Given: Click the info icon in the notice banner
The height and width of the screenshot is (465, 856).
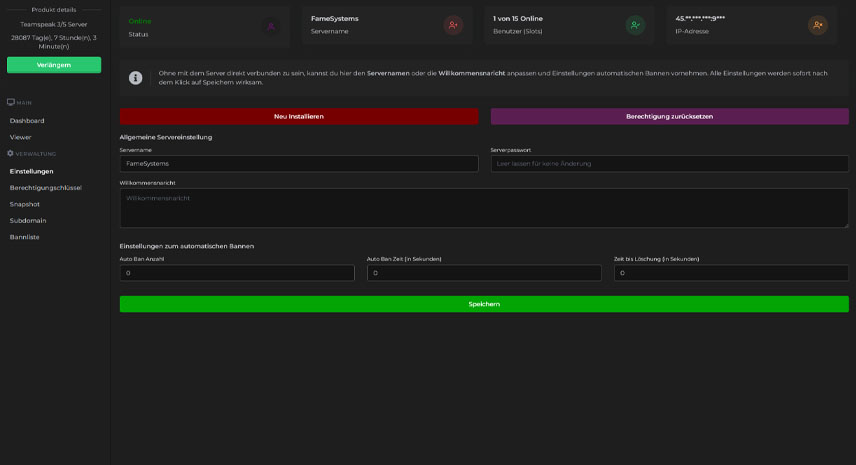Looking at the screenshot, I should click(135, 77).
